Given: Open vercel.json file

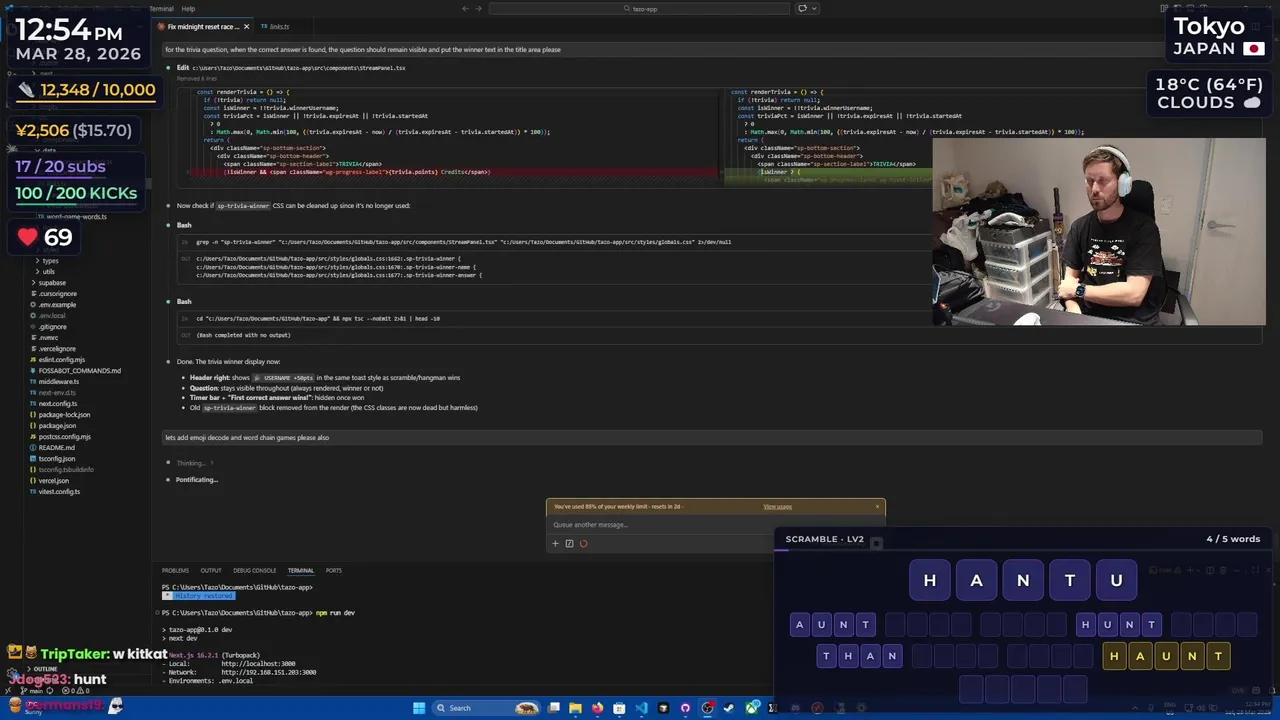Looking at the screenshot, I should (x=54, y=481).
